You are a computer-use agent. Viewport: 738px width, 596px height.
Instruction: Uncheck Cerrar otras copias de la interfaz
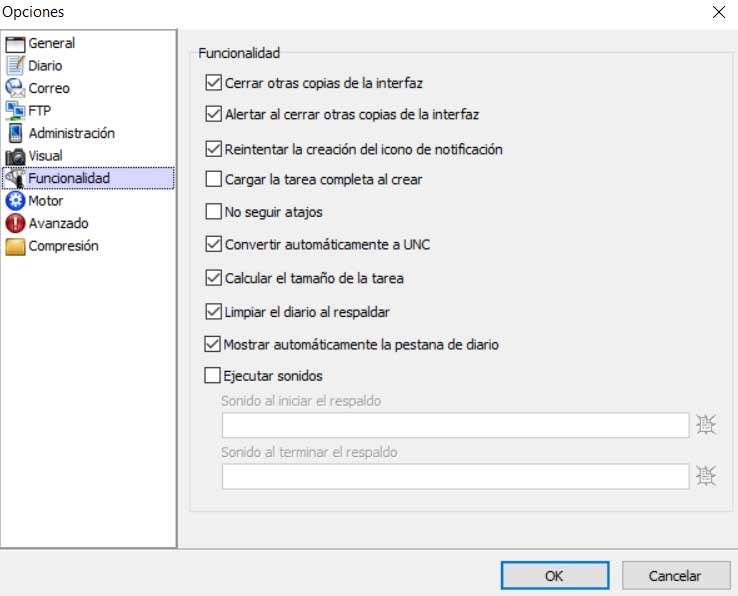coord(212,83)
